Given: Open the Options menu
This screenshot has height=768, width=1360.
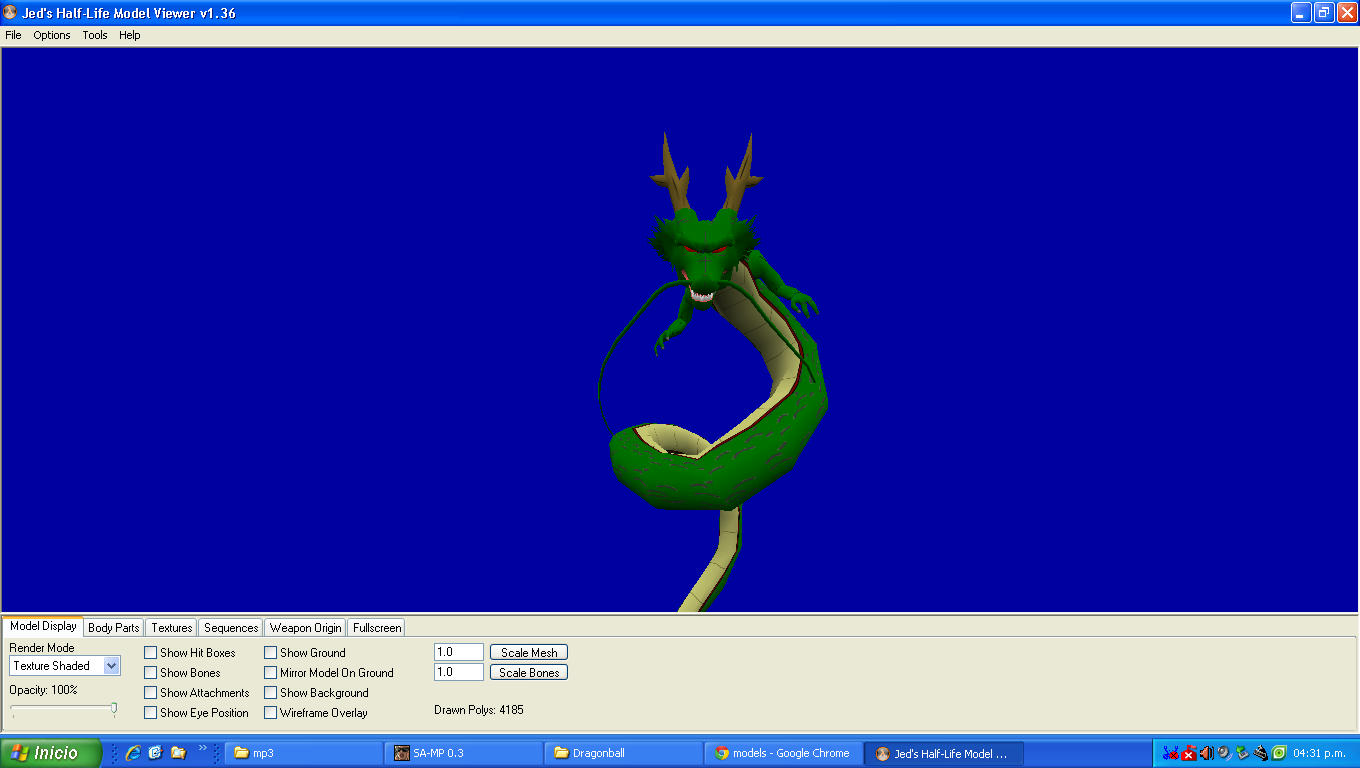Looking at the screenshot, I should pyautogui.click(x=52, y=35).
